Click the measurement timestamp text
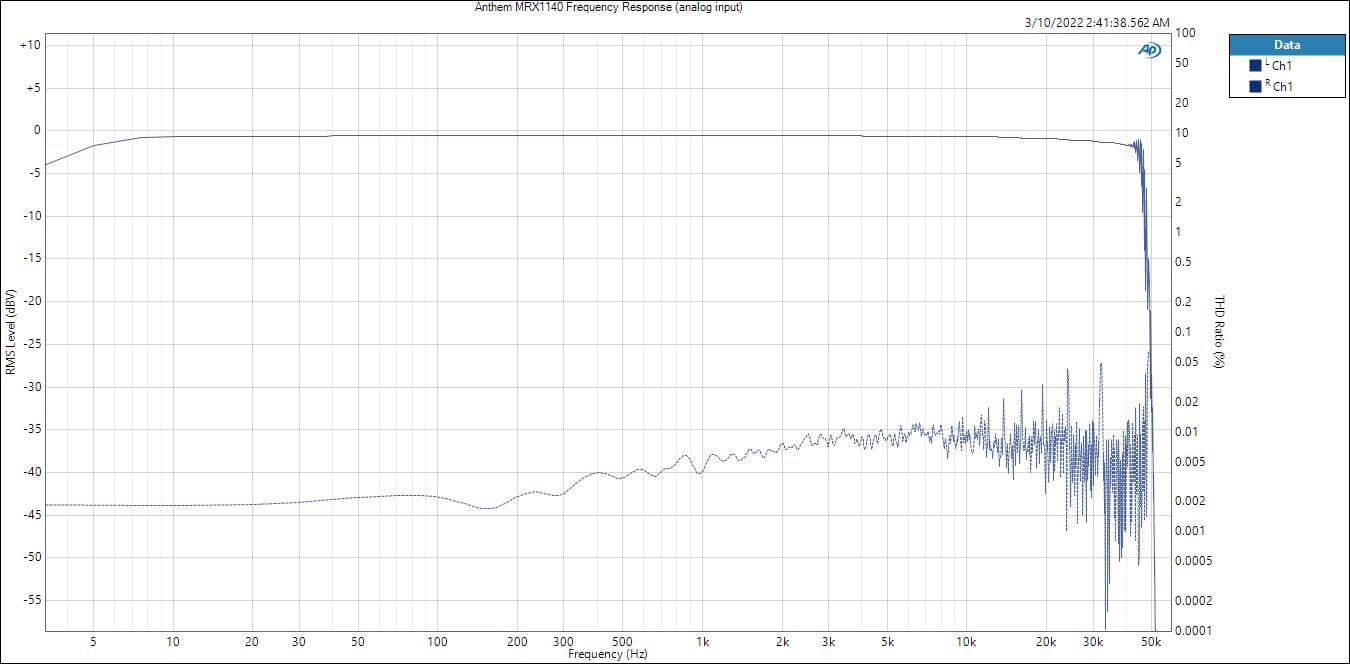This screenshot has height=664, width=1350. [1097, 23]
